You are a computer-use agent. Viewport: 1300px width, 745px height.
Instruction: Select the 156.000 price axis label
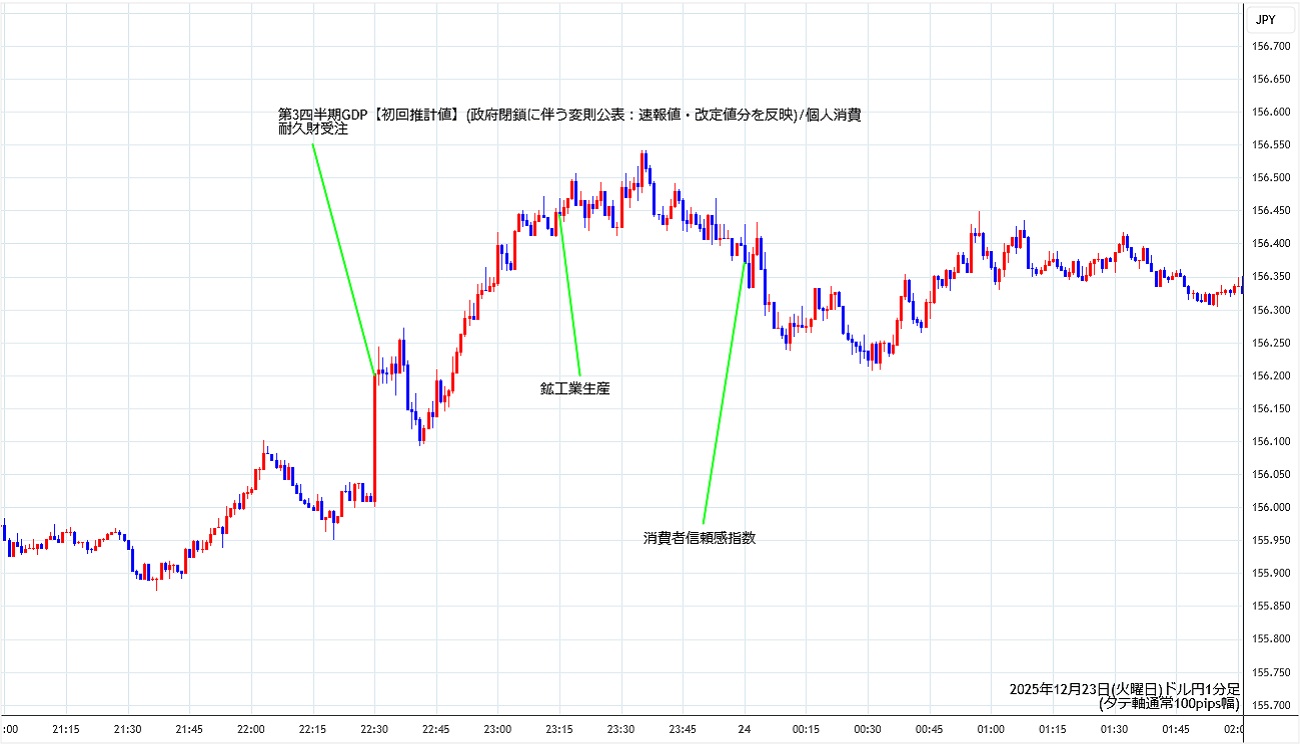(1271, 507)
